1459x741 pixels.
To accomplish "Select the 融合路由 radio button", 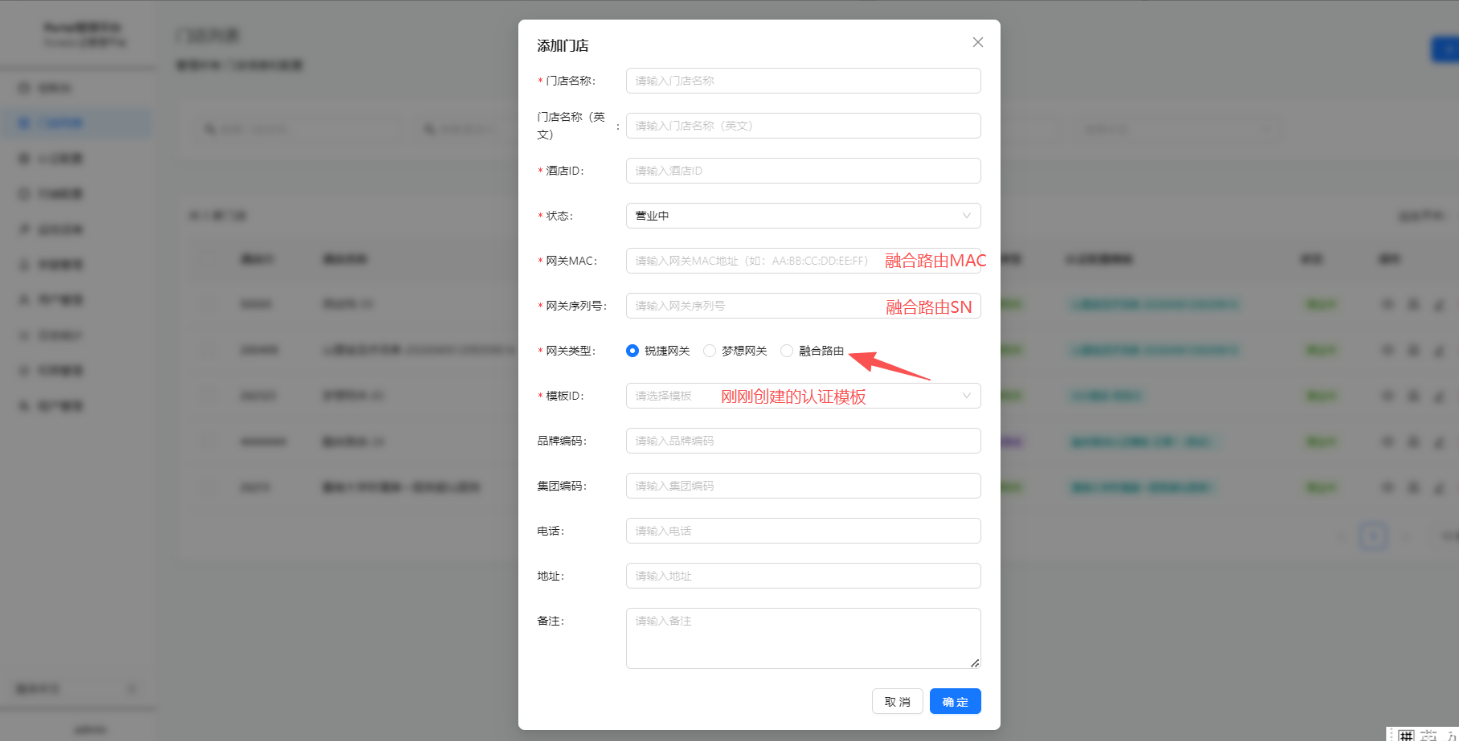I will [812, 351].
